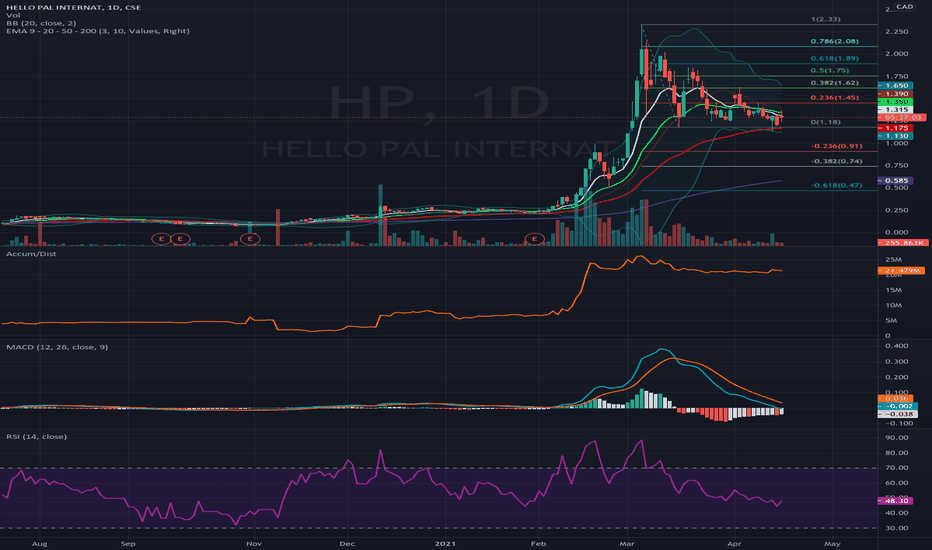The width and height of the screenshot is (932, 550).
Task: Click the Apr label on time axis
Action: pyautogui.click(x=734, y=543)
